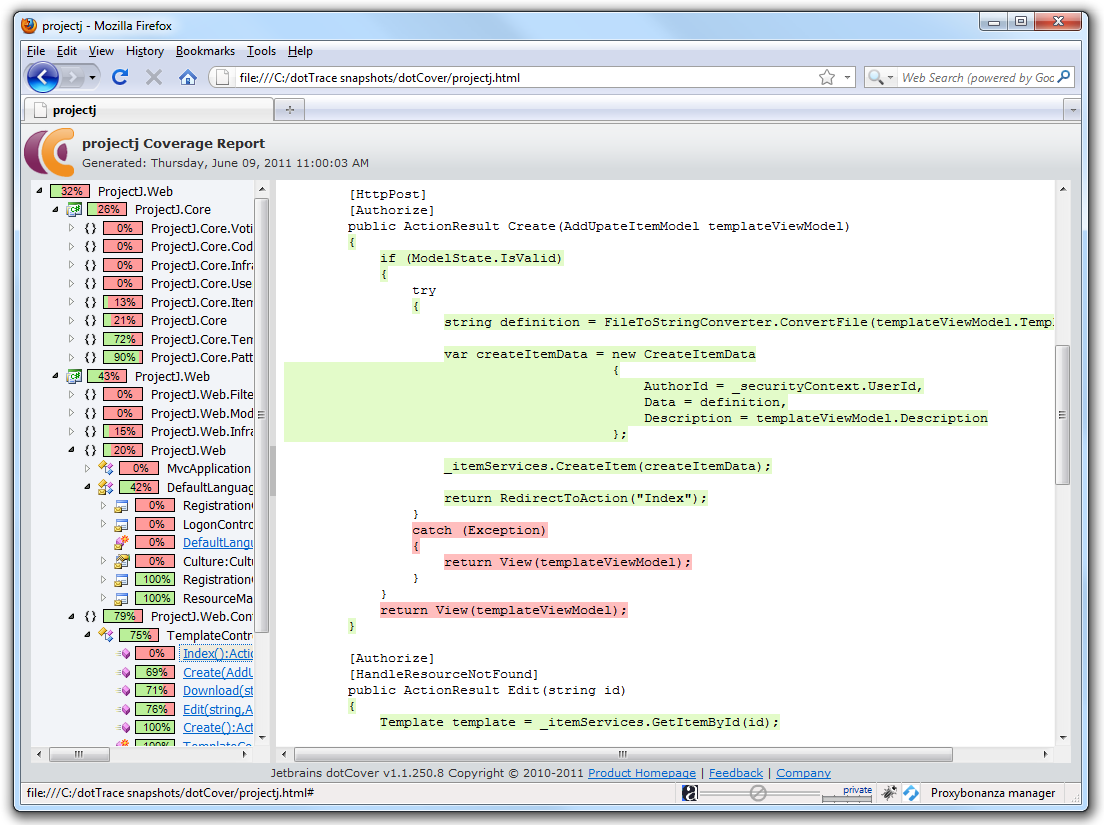Screen dimensions: 1104x825
Task: Open new tab with the plus button
Action: coord(290,110)
